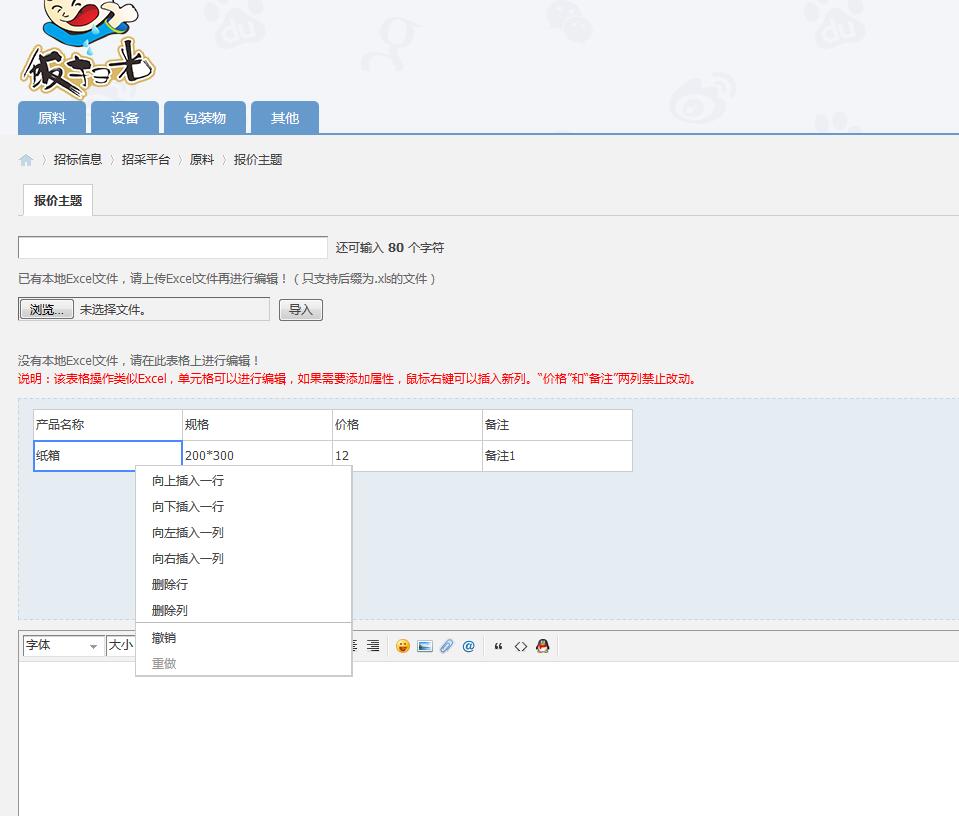This screenshot has width=959, height=816.
Task: Open the 字体 font dropdown
Action: point(63,646)
